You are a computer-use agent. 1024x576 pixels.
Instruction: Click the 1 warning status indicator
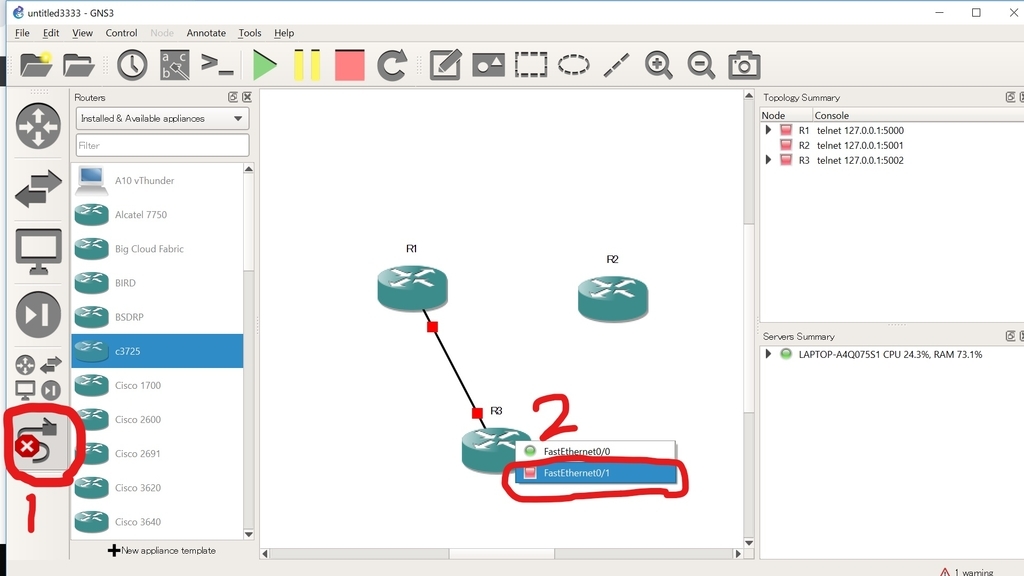point(967,571)
